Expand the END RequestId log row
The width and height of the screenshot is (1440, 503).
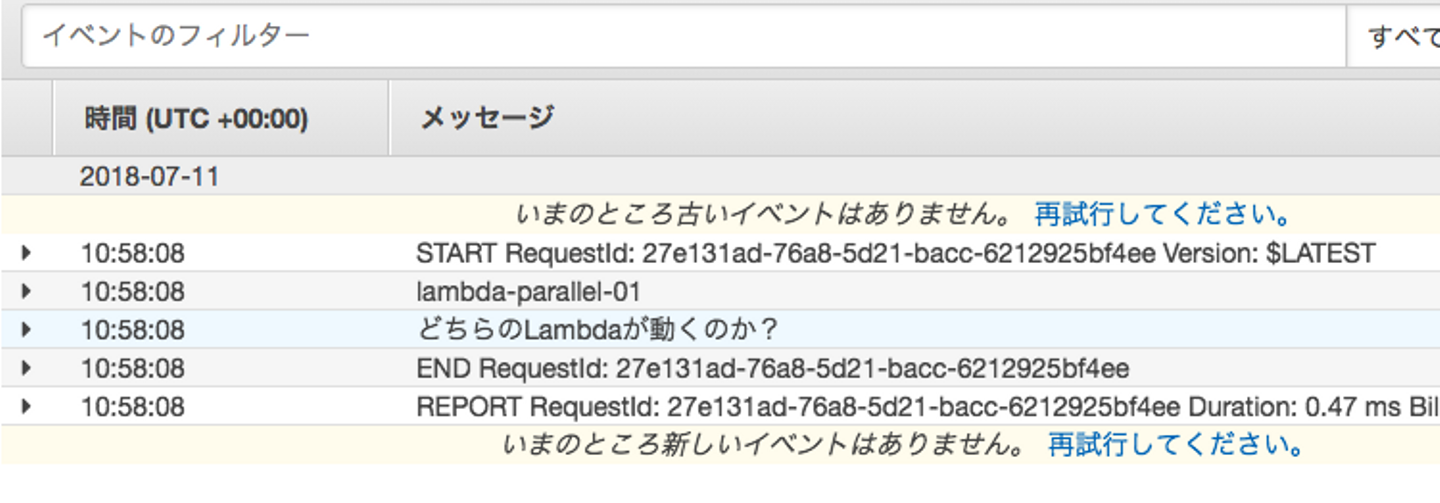point(26,368)
